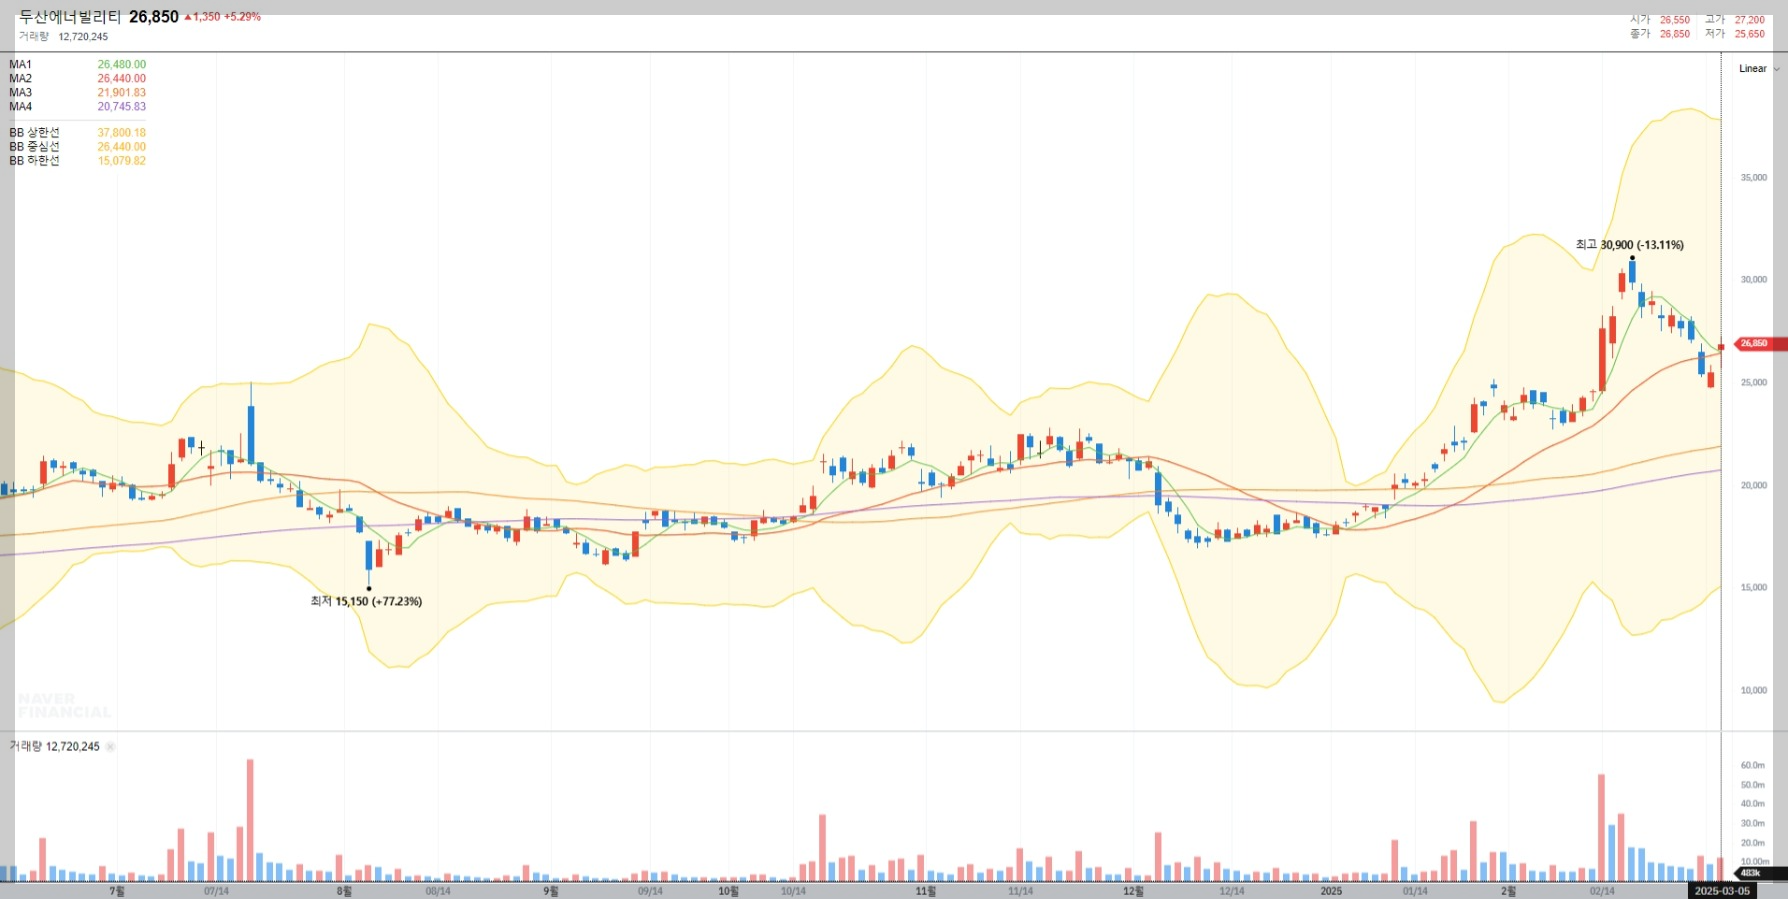Click the 최고 30,900 (-13.11%) high marker label
The height and width of the screenshot is (899, 1788).
coord(1629,245)
